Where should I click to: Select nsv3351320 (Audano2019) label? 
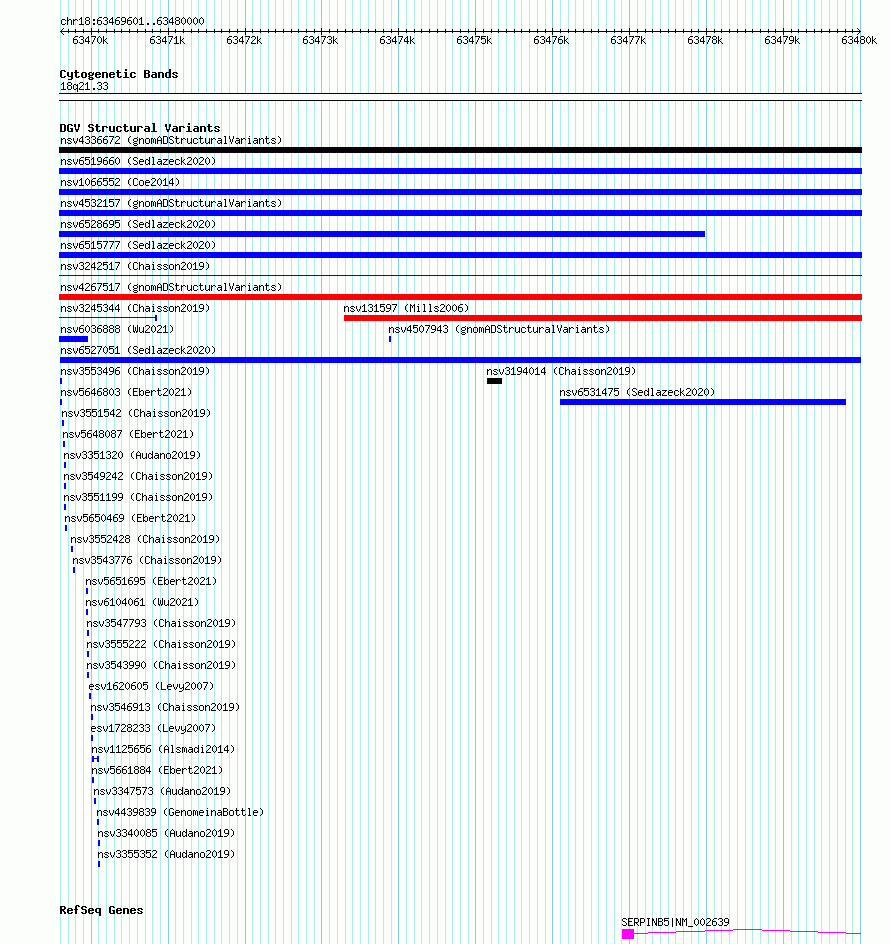132,455
